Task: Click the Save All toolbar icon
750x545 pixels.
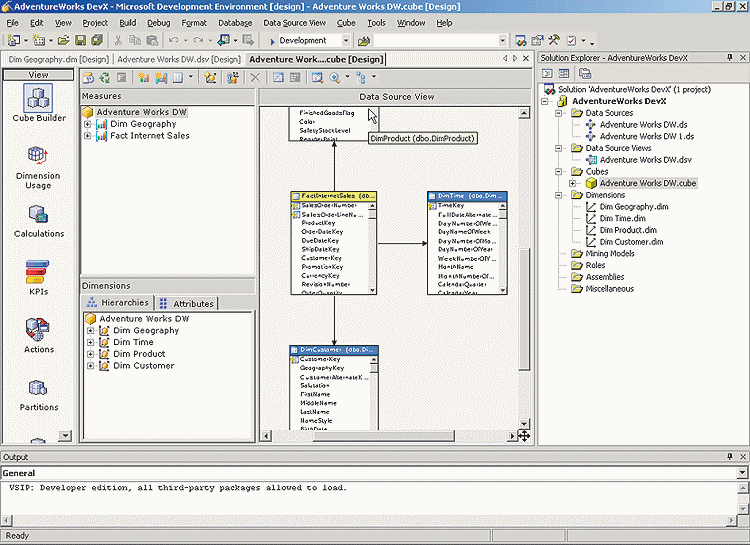Action: pyautogui.click(x=97, y=41)
